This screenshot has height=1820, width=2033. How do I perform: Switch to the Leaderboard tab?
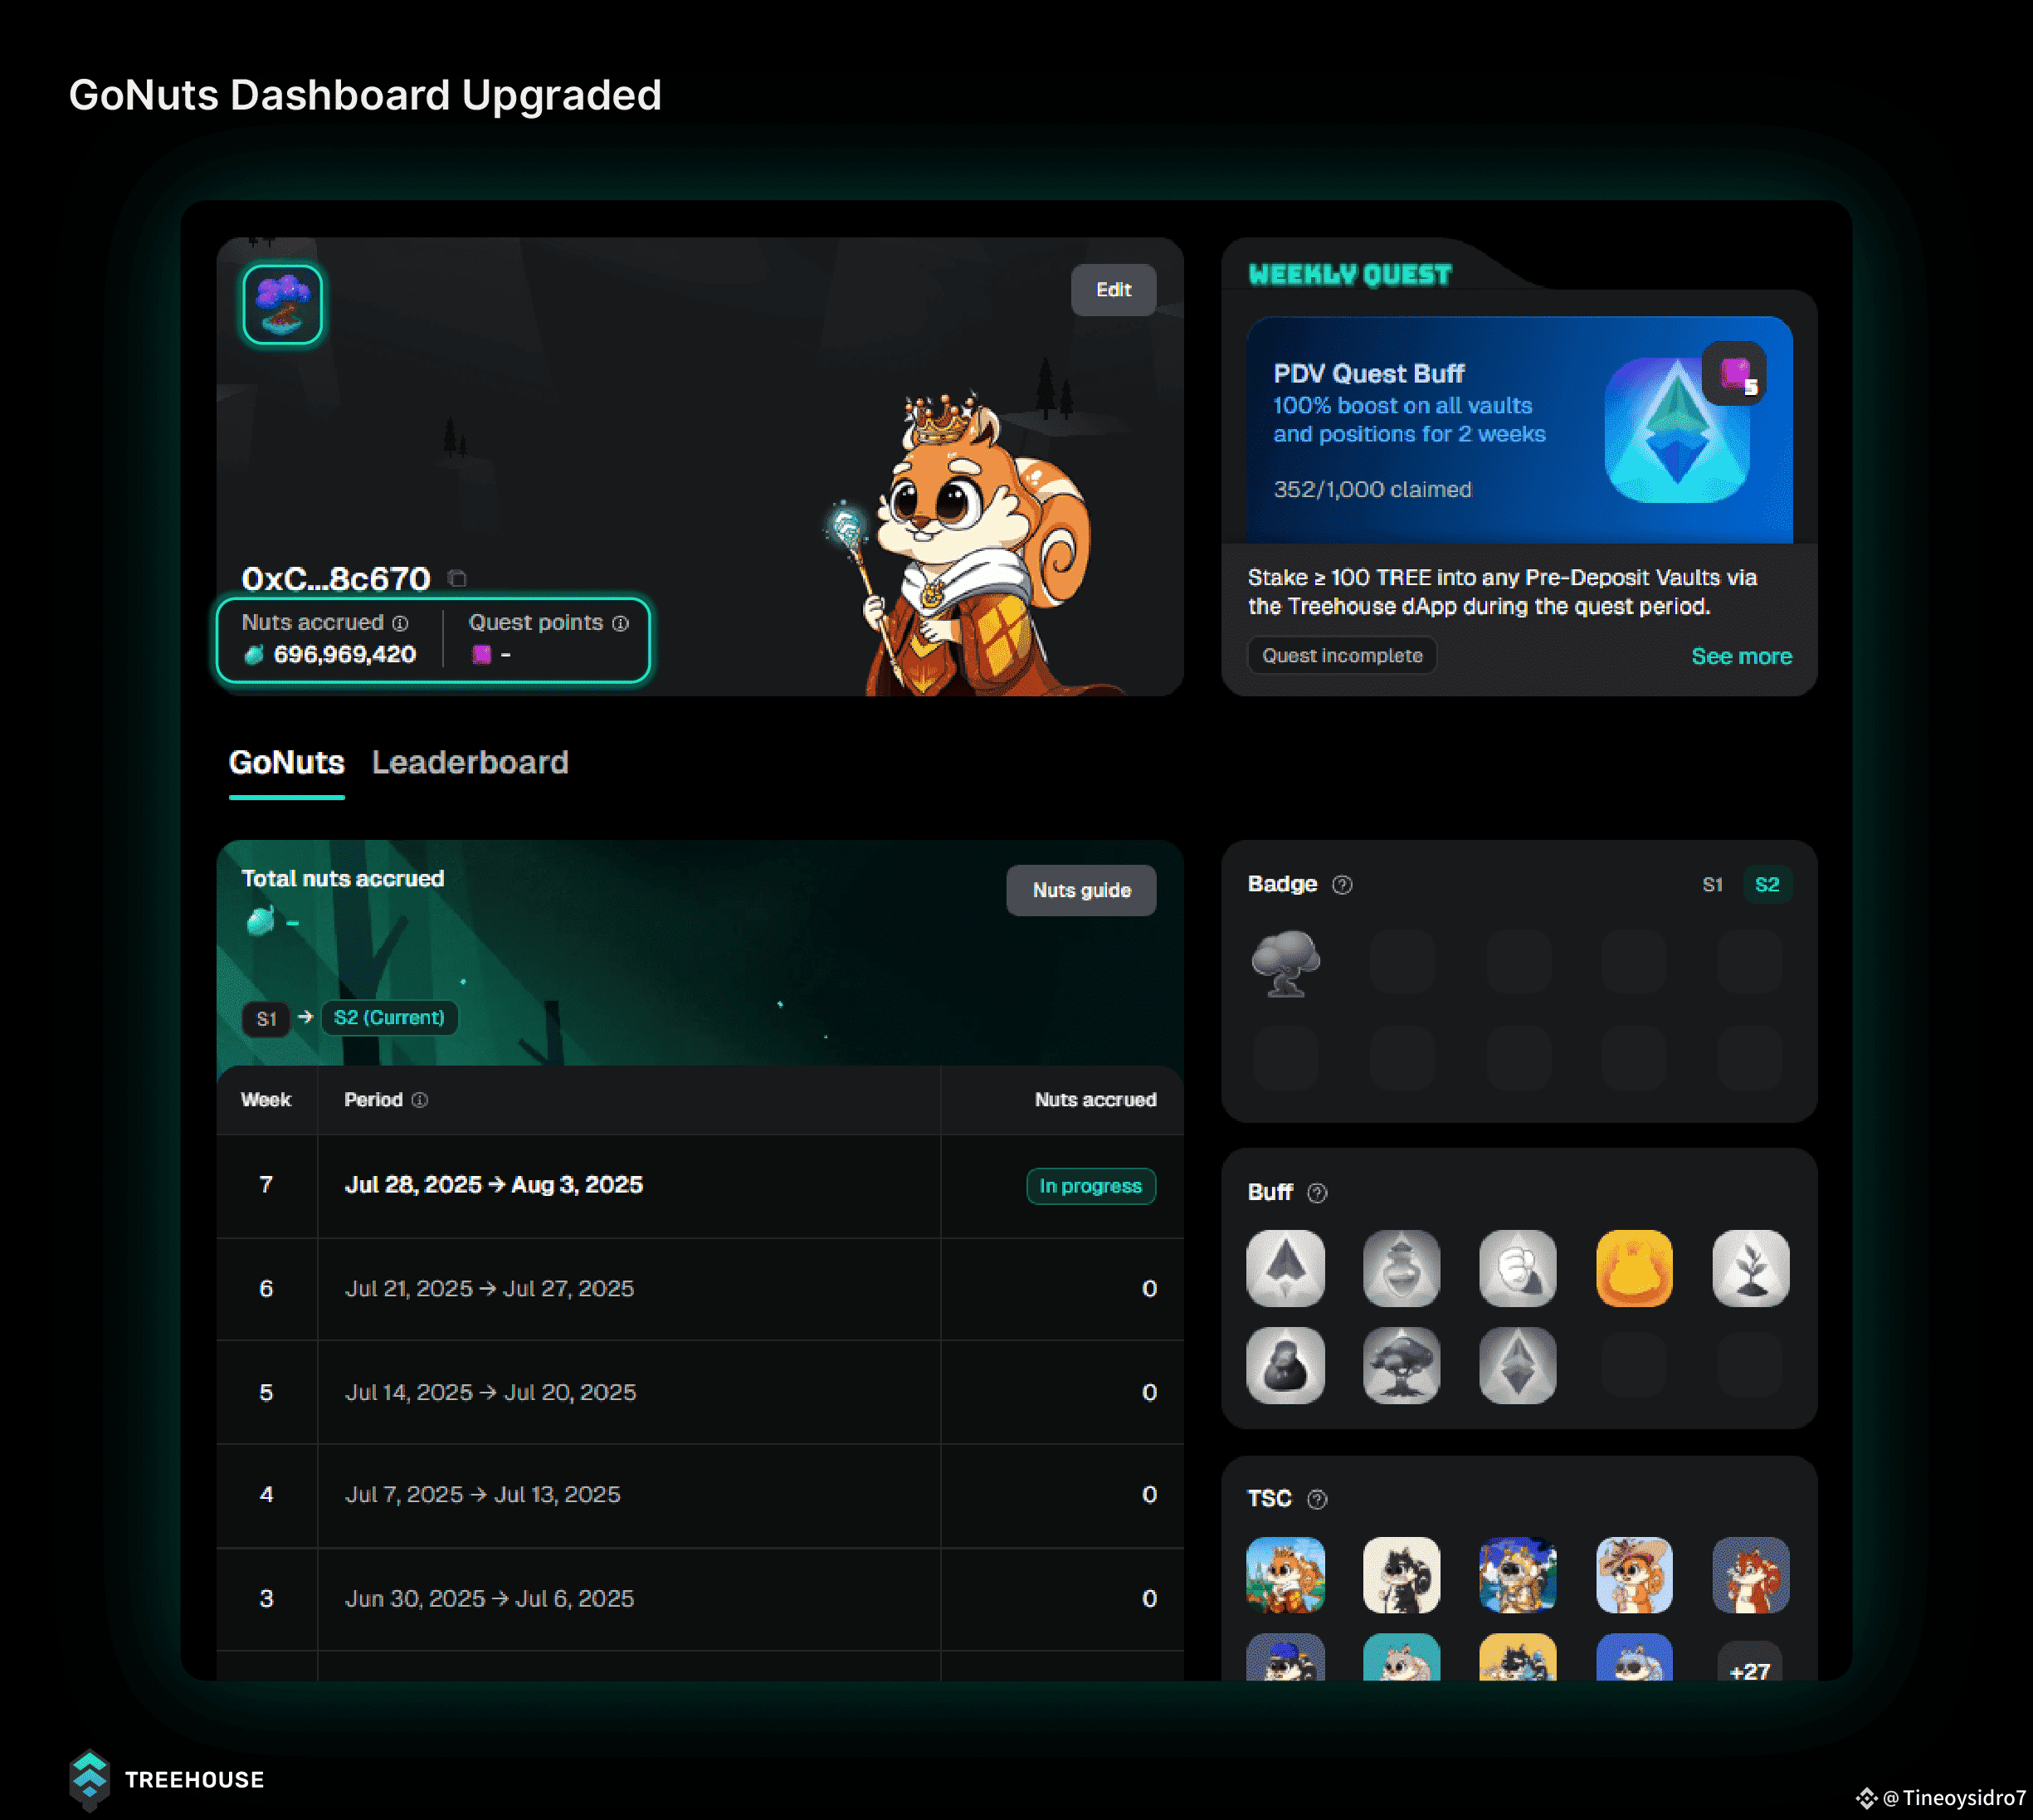(470, 763)
